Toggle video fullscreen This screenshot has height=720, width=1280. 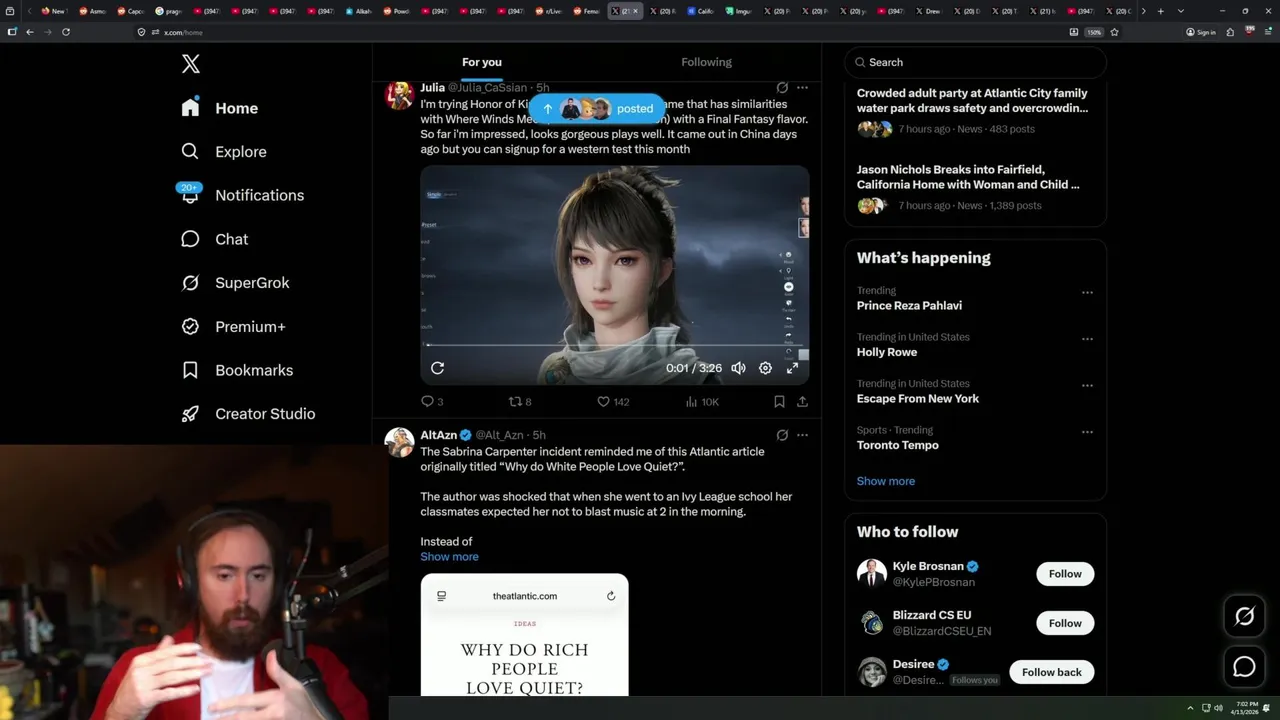tap(792, 368)
